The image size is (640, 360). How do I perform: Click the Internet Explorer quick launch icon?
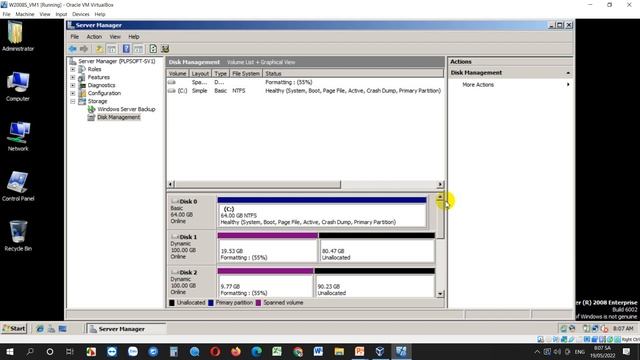click(x=40, y=329)
